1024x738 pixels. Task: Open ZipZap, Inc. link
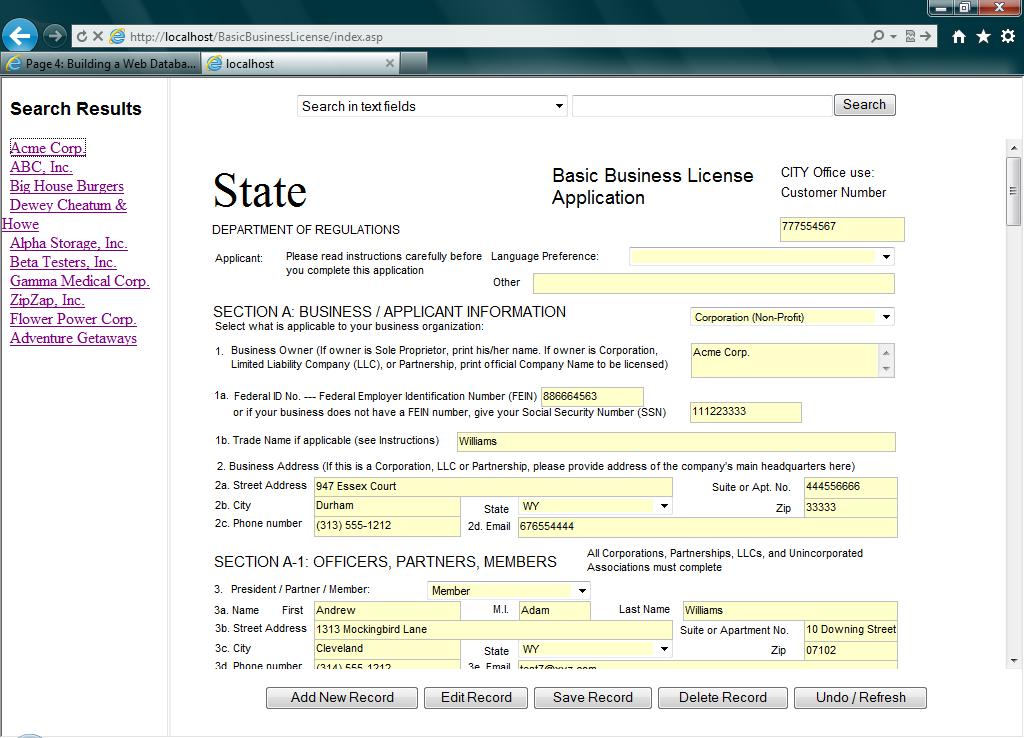point(47,300)
